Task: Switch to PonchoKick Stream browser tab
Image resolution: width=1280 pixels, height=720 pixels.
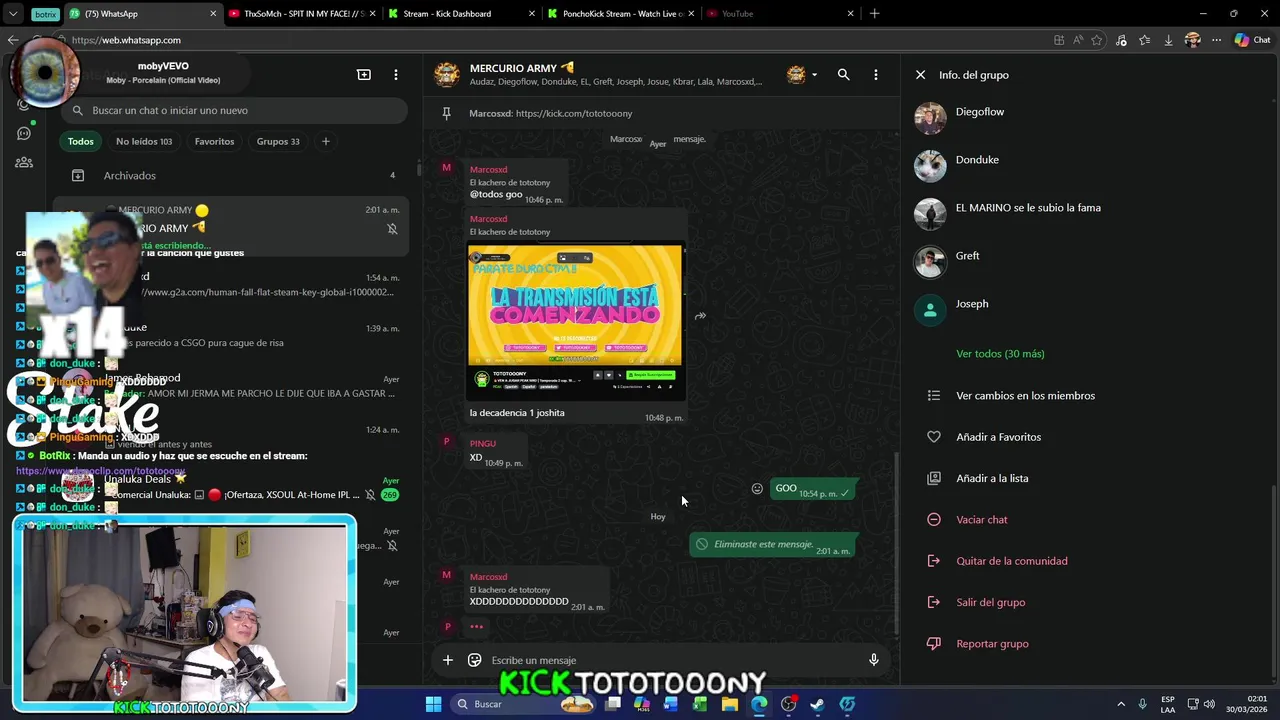Action: point(620,14)
